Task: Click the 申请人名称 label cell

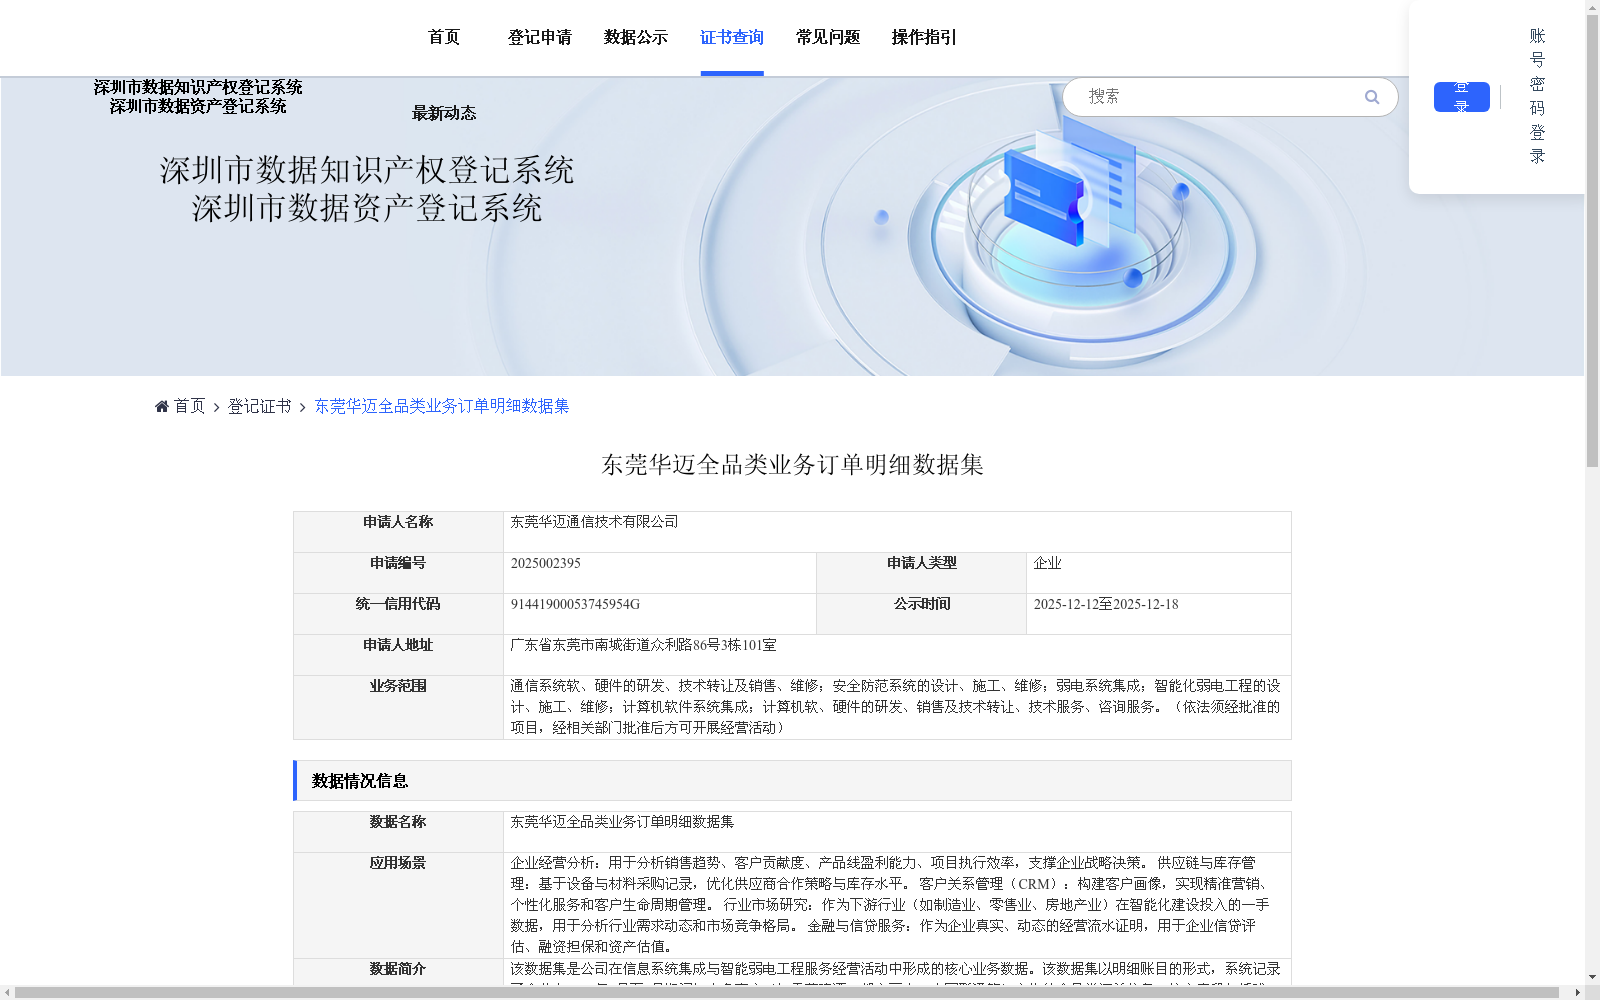Action: click(398, 532)
